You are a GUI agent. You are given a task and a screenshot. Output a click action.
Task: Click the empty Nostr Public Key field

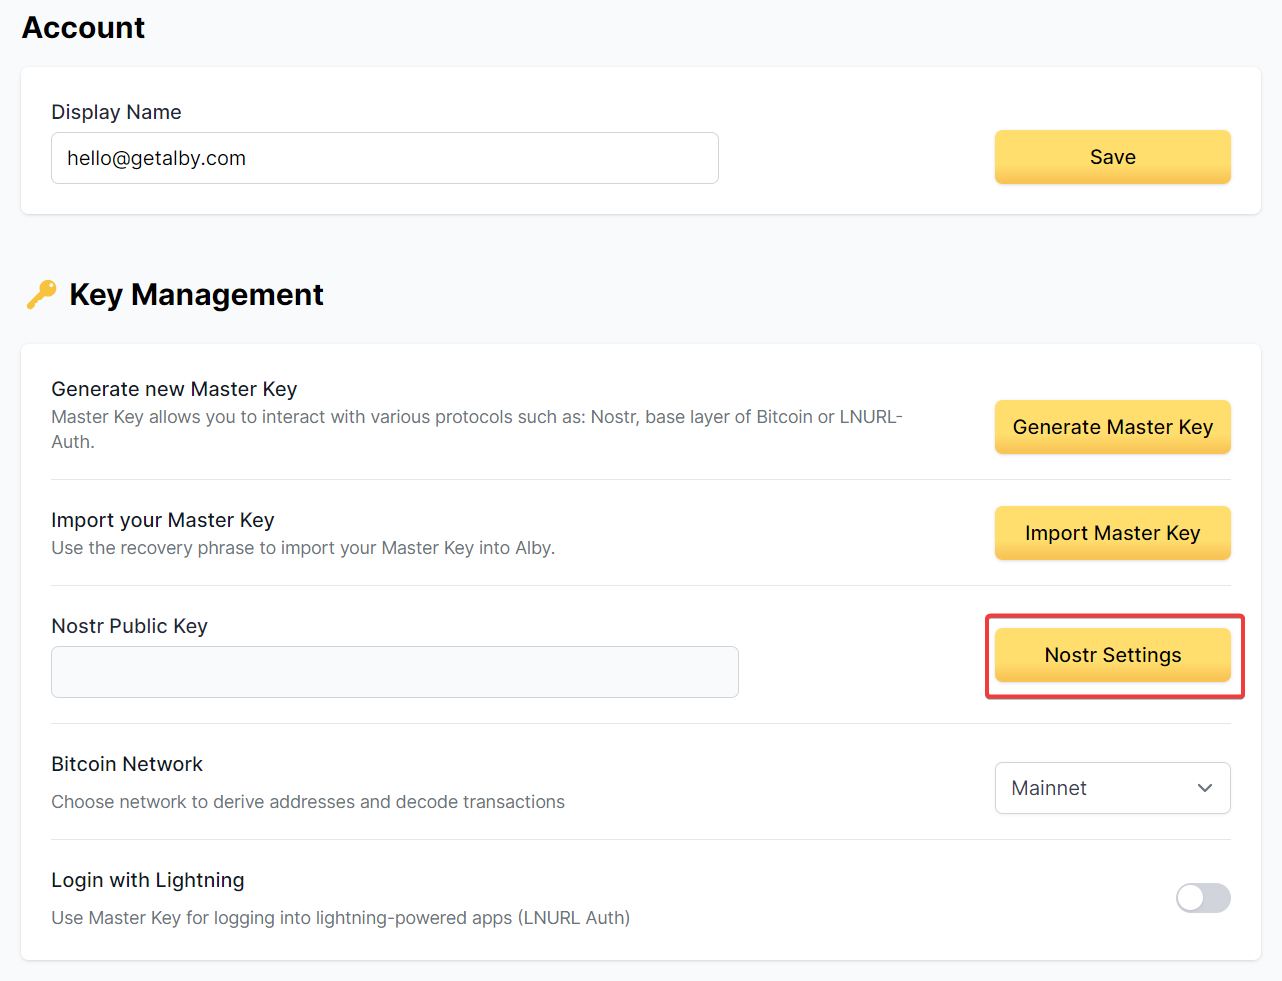coord(394,672)
